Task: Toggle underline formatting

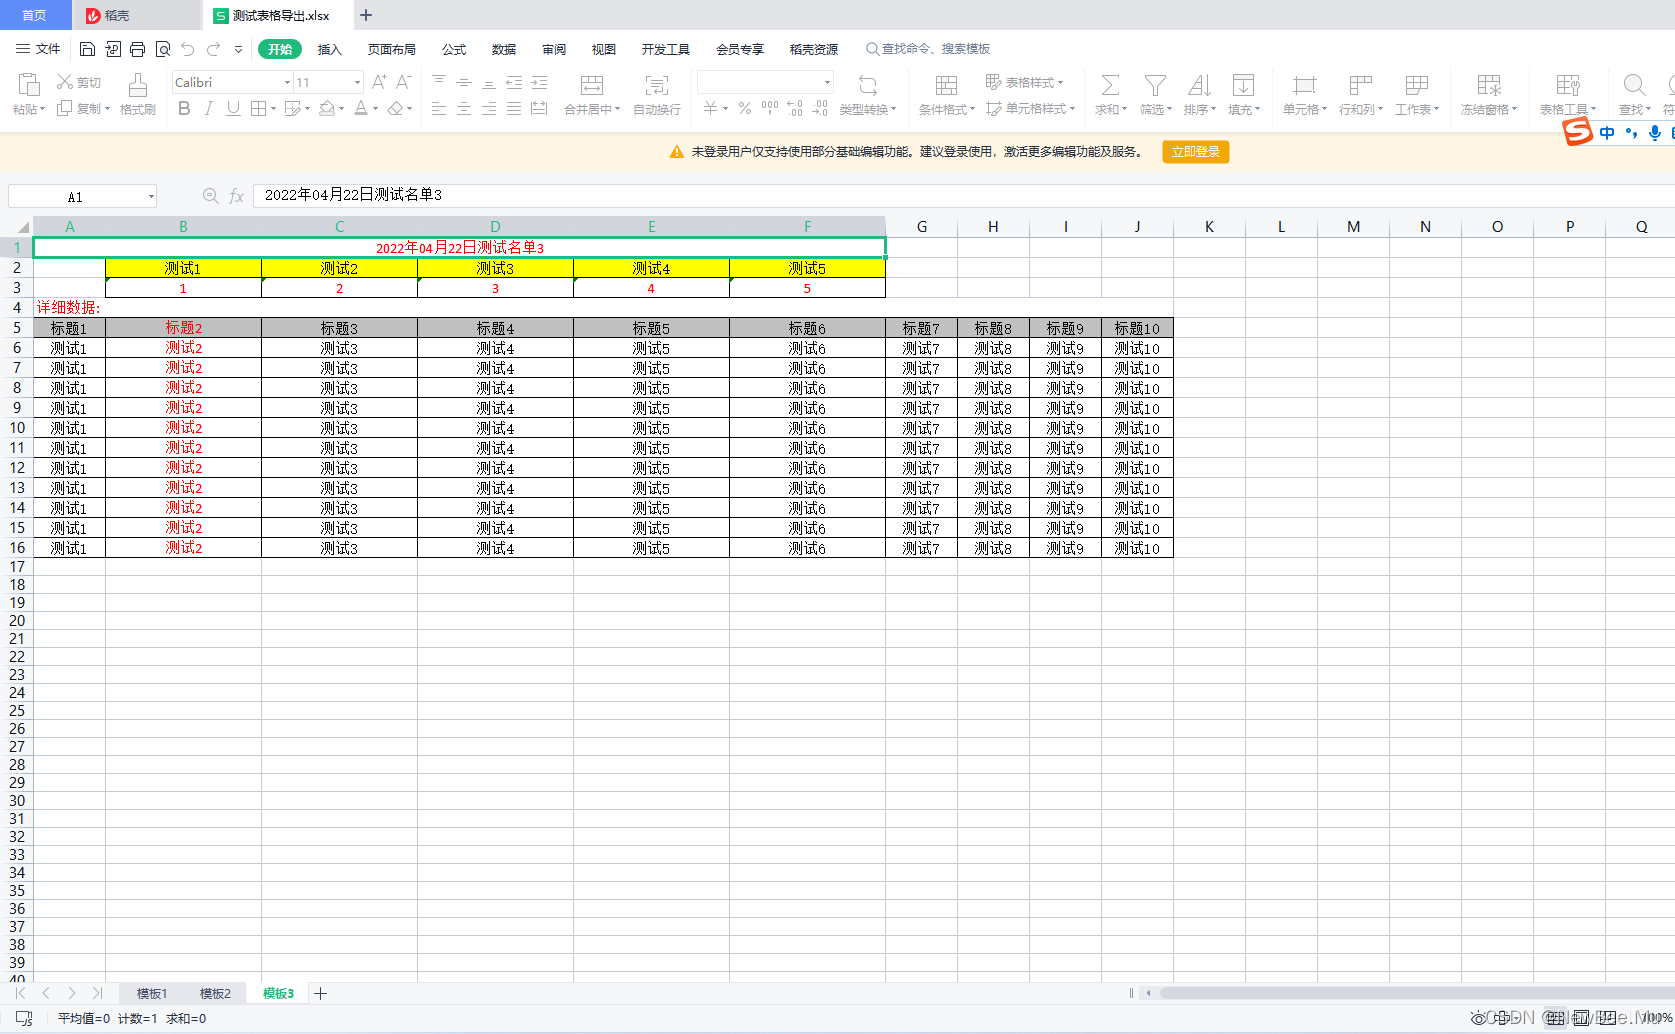Action: (x=232, y=109)
